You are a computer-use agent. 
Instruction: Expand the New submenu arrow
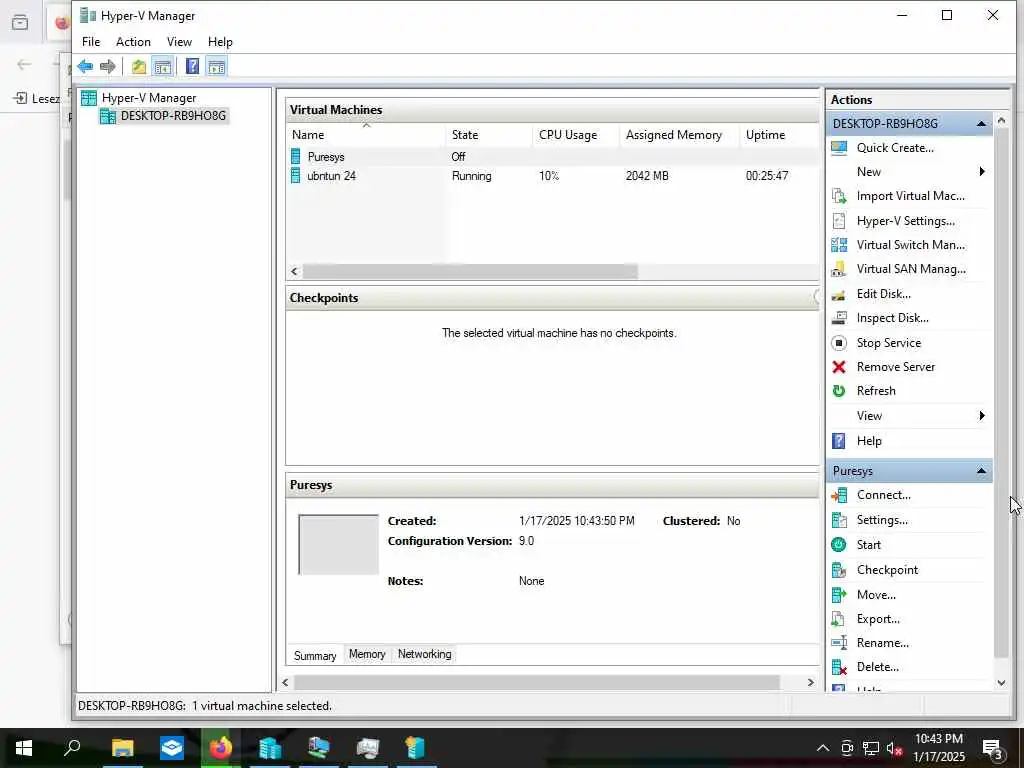[x=982, y=172]
